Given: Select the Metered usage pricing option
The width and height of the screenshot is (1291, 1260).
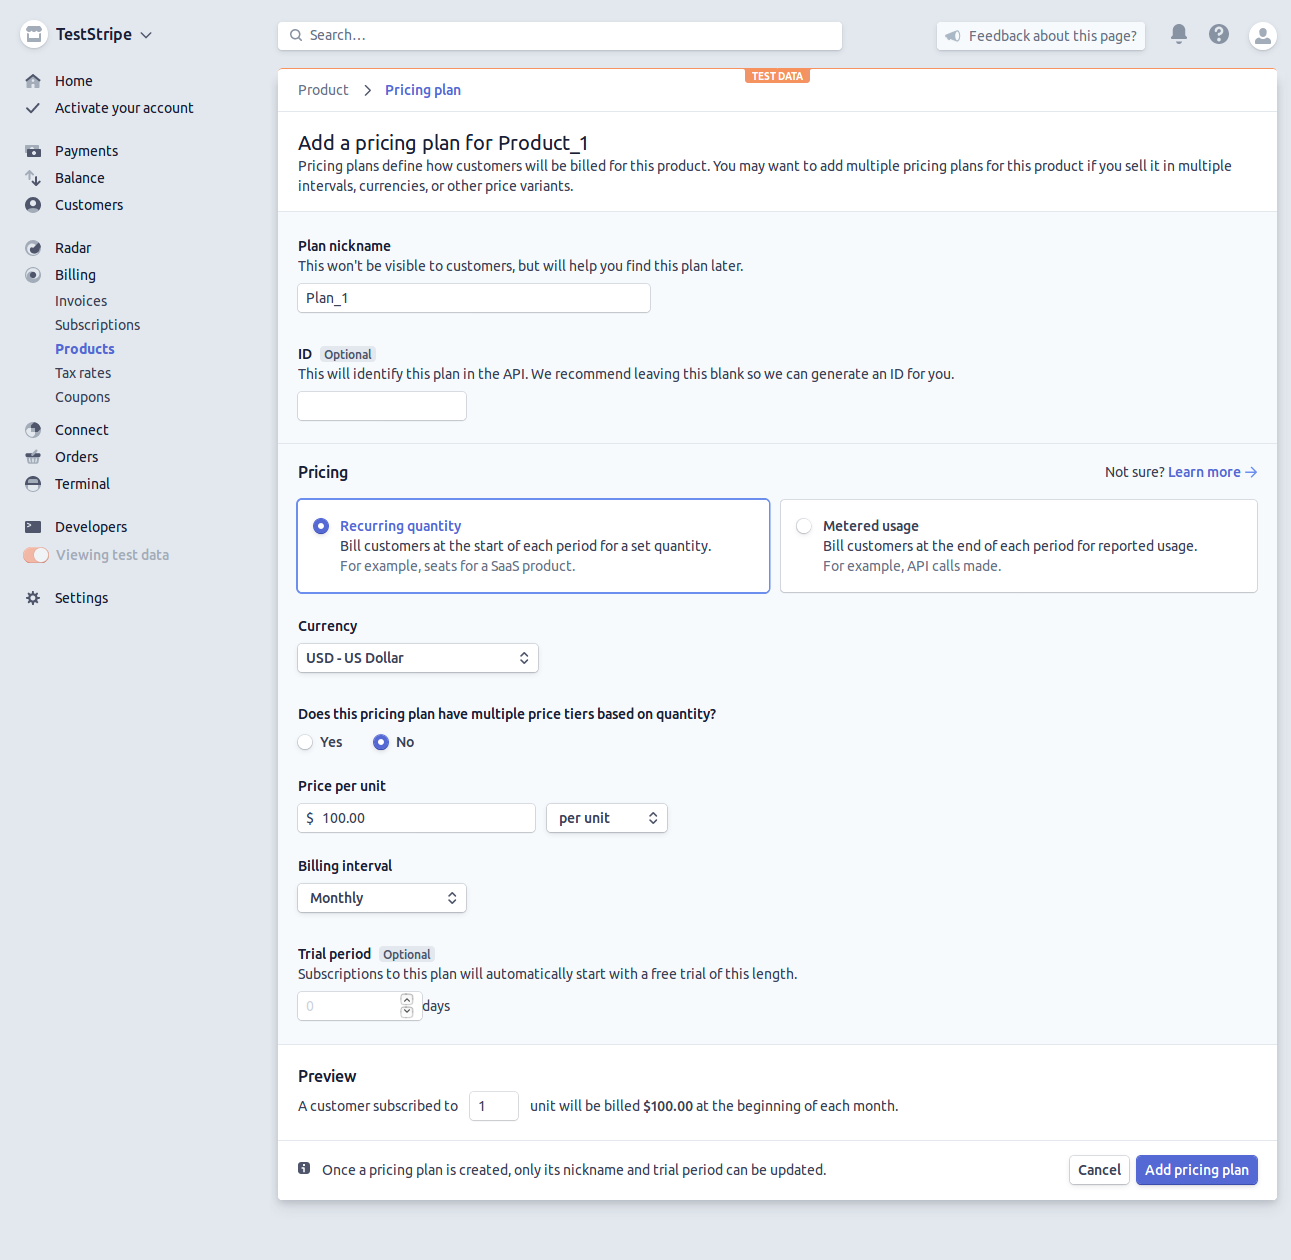Looking at the screenshot, I should coord(804,525).
